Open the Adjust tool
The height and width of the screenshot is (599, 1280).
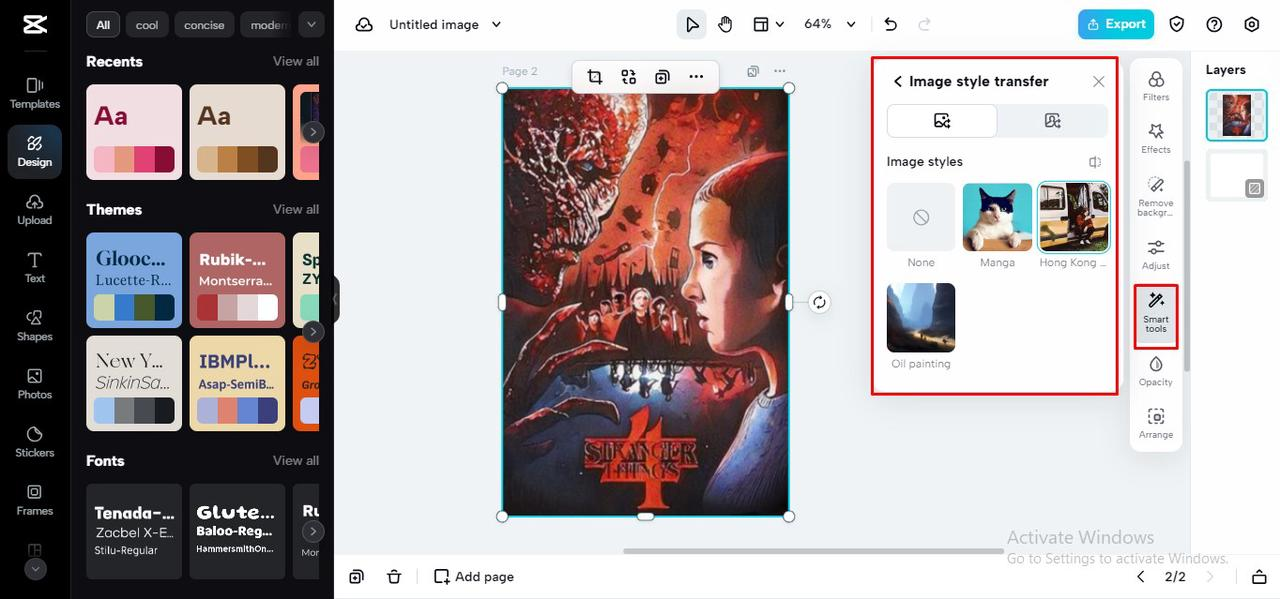(1156, 254)
